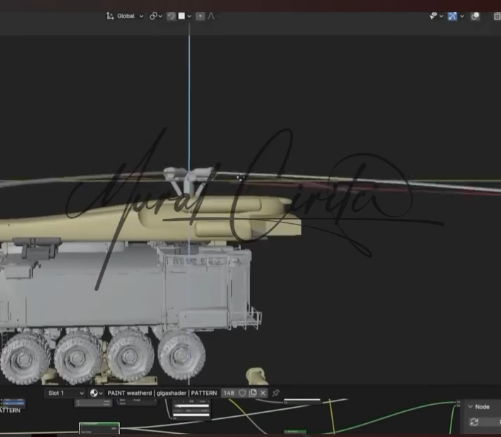
Task: Expand the snapping options arrow
Action: pos(189,16)
